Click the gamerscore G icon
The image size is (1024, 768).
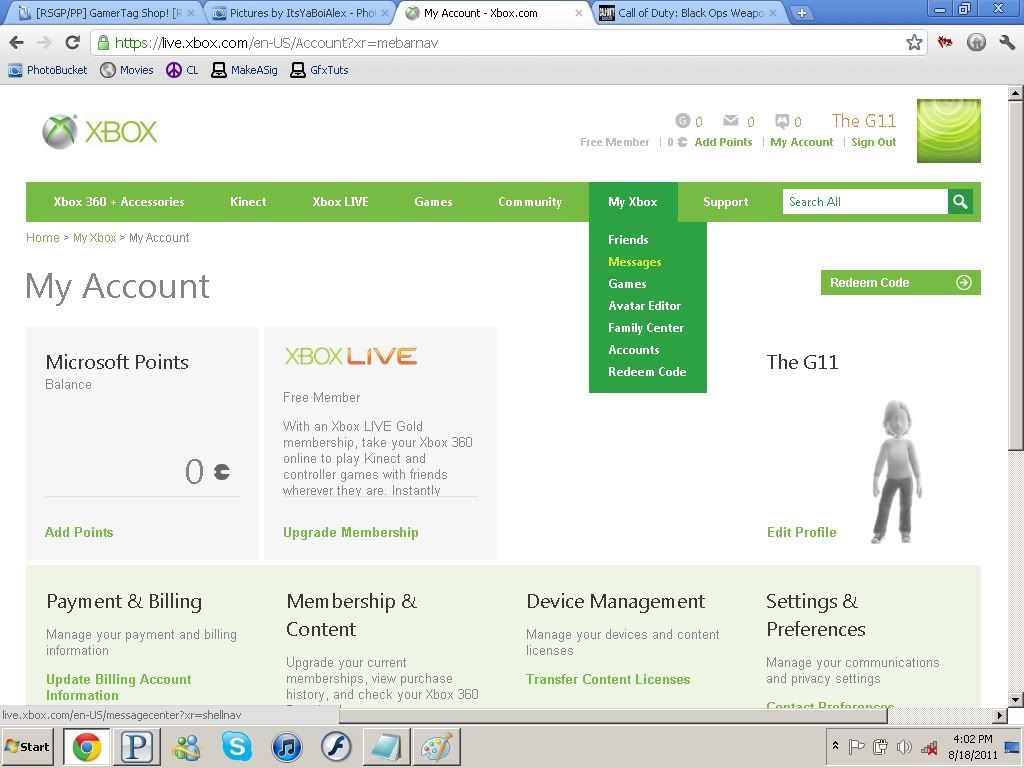(682, 121)
